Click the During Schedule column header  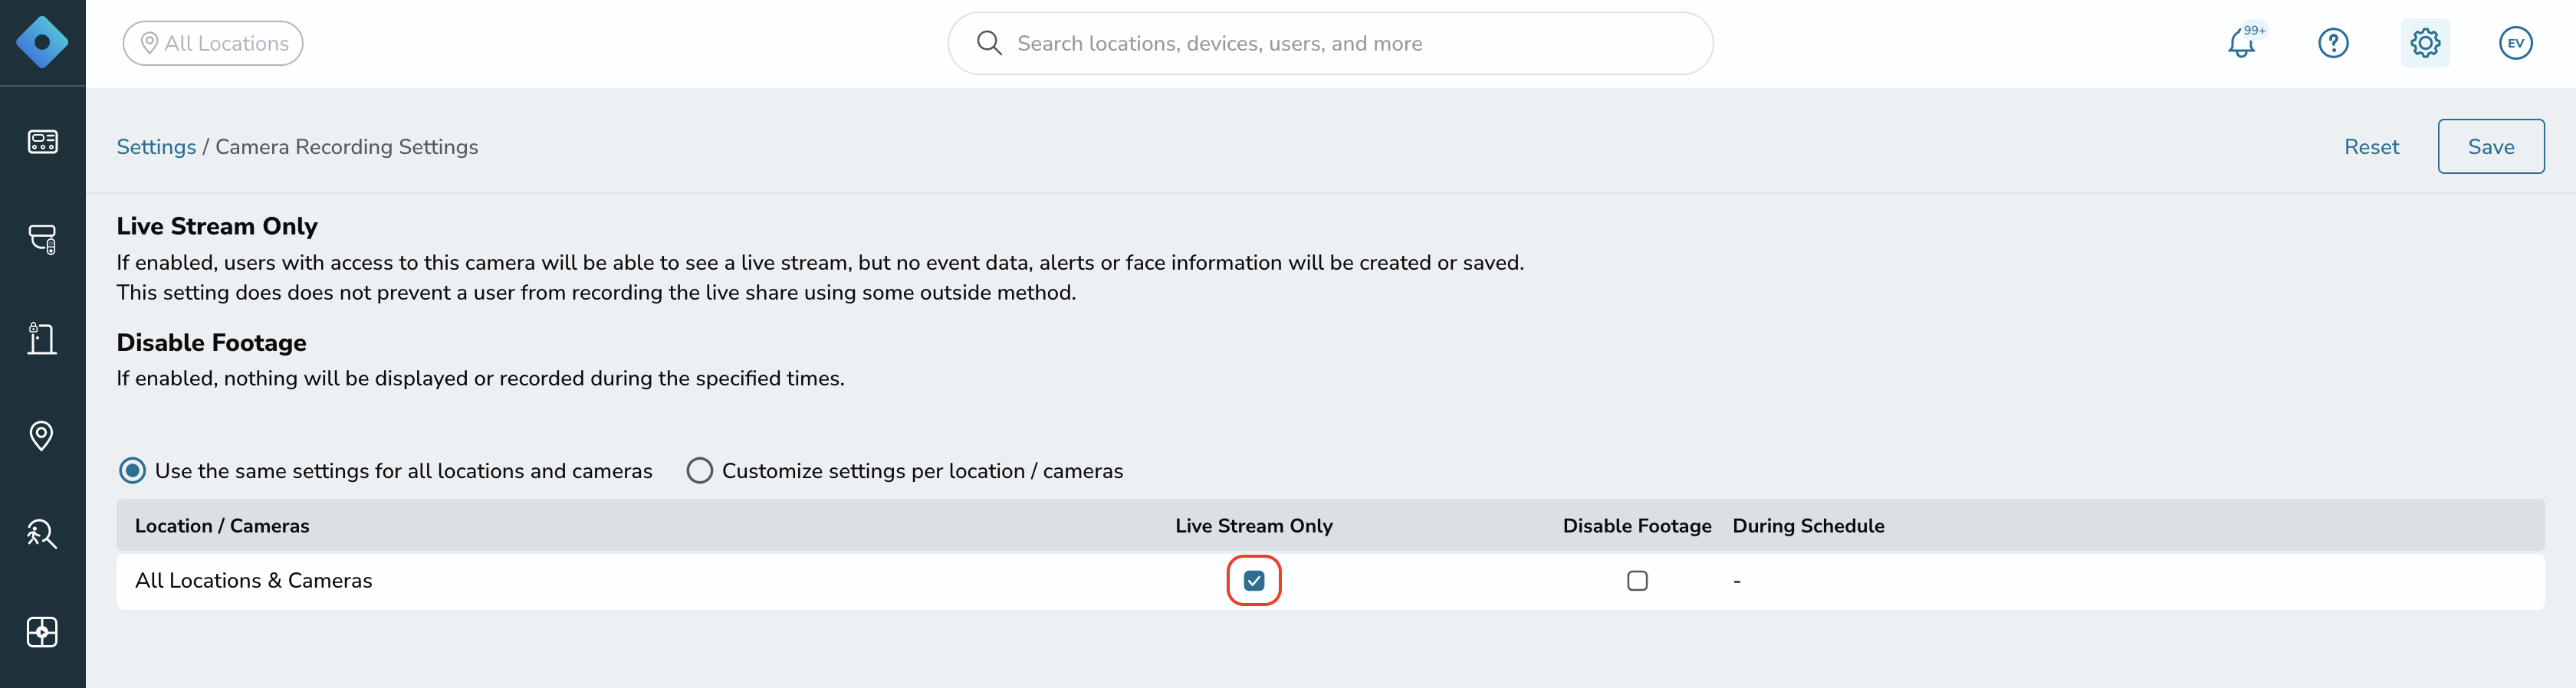(1808, 526)
